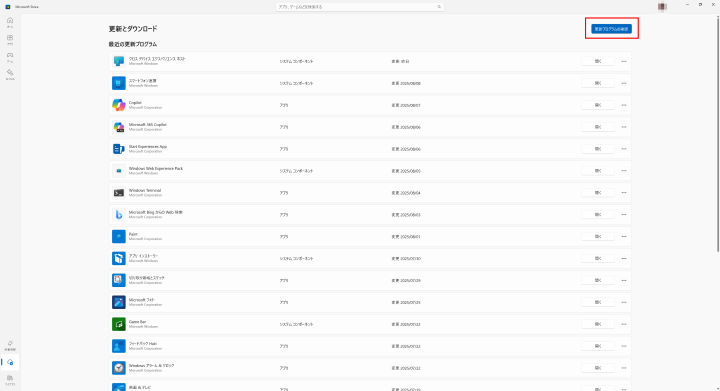Click 開く button for スマートフォン連携 row
The width and height of the screenshot is (720, 391).
tap(598, 83)
